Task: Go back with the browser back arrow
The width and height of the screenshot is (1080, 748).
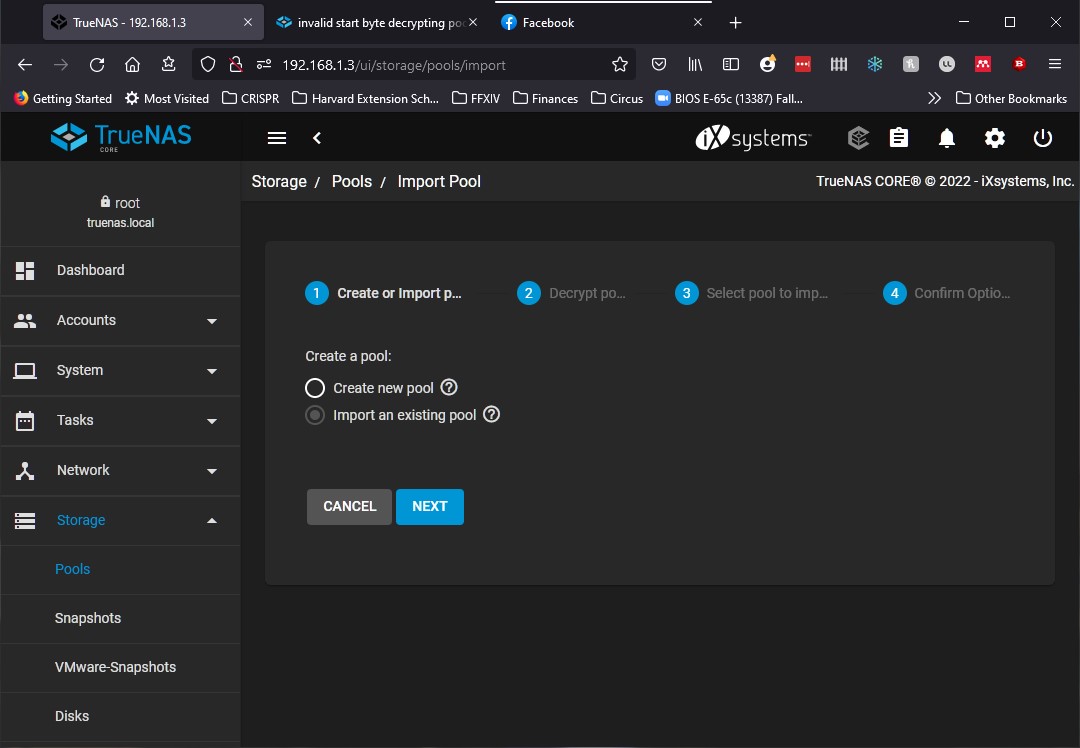Action: click(x=25, y=65)
